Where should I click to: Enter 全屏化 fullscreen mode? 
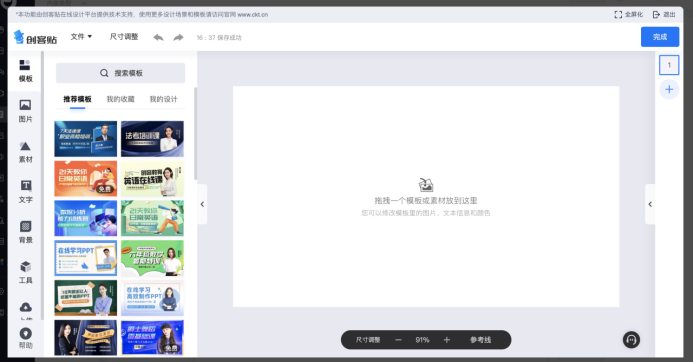click(628, 15)
